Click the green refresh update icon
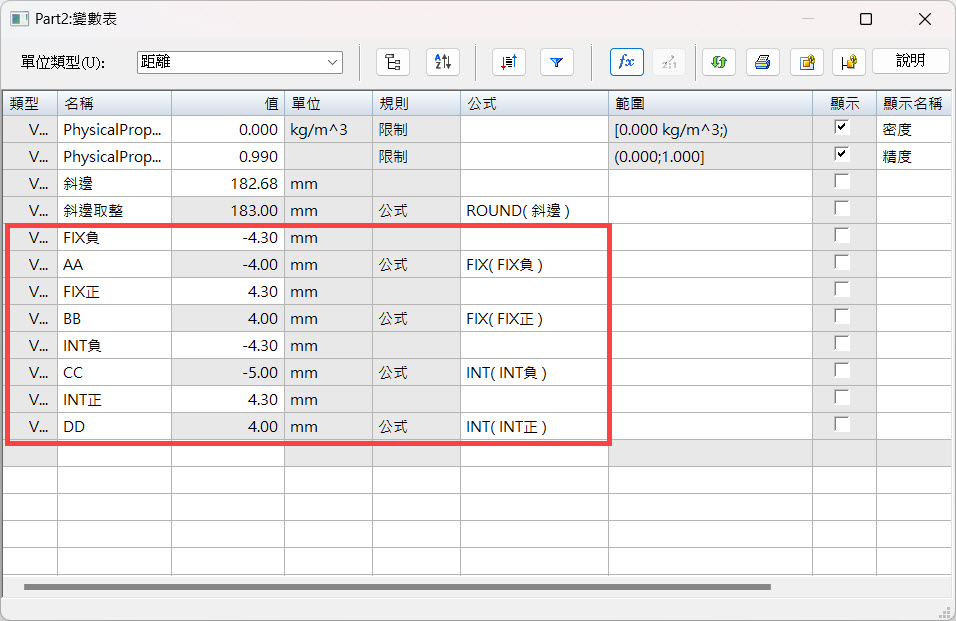The height and width of the screenshot is (621, 956). pyautogui.click(x=718, y=62)
